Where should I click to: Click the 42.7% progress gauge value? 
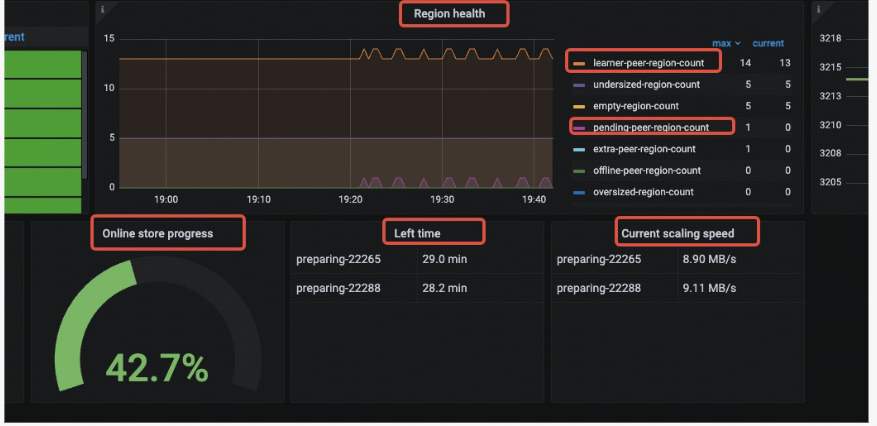157,368
